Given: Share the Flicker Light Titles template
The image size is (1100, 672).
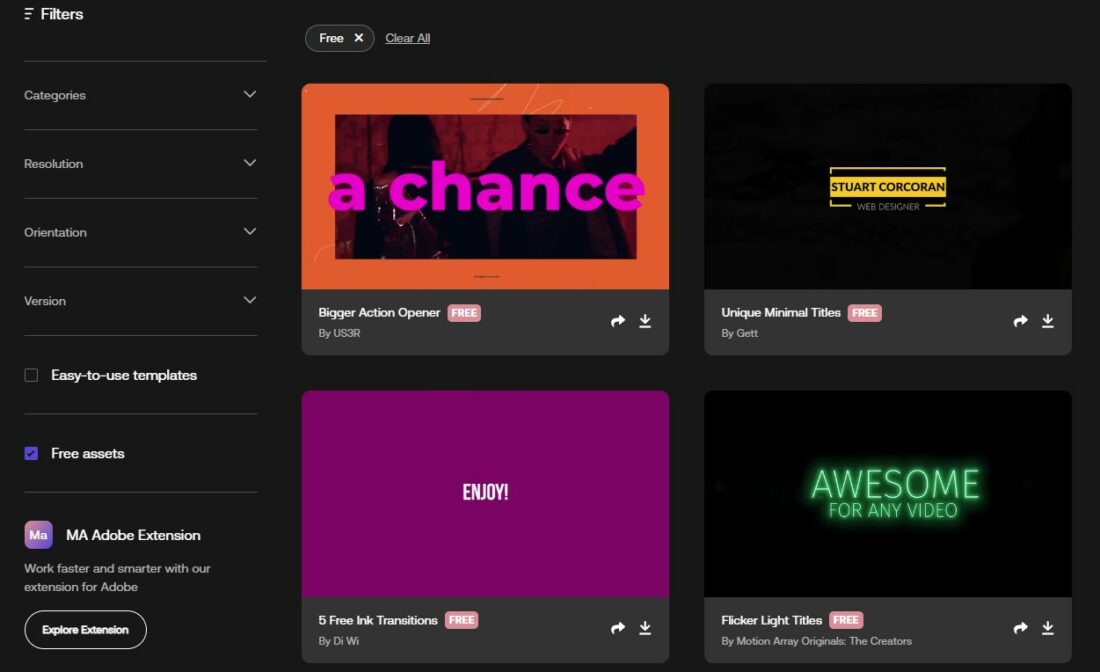Looking at the screenshot, I should click(x=1021, y=628).
